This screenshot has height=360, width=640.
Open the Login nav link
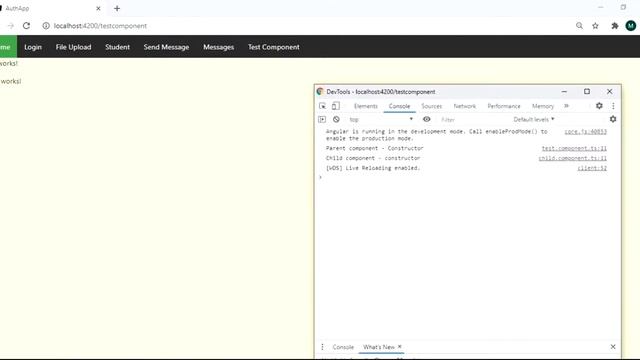tap(33, 47)
